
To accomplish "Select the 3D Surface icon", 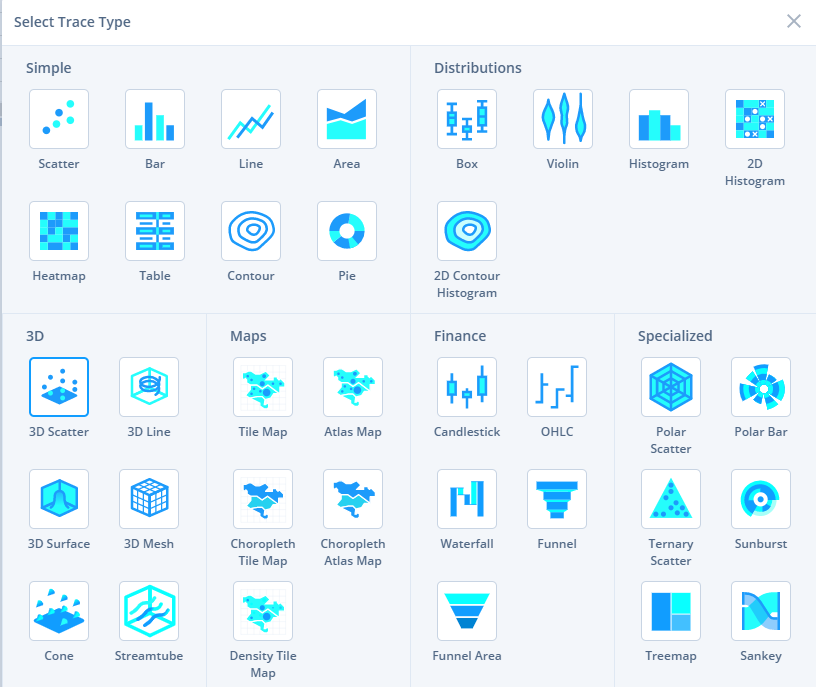I will (59, 499).
